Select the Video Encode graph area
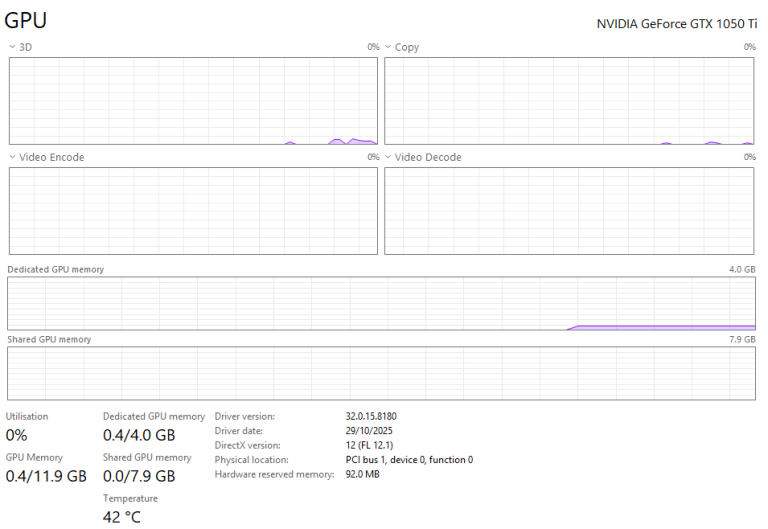This screenshot has height=529, width=768. pos(193,210)
